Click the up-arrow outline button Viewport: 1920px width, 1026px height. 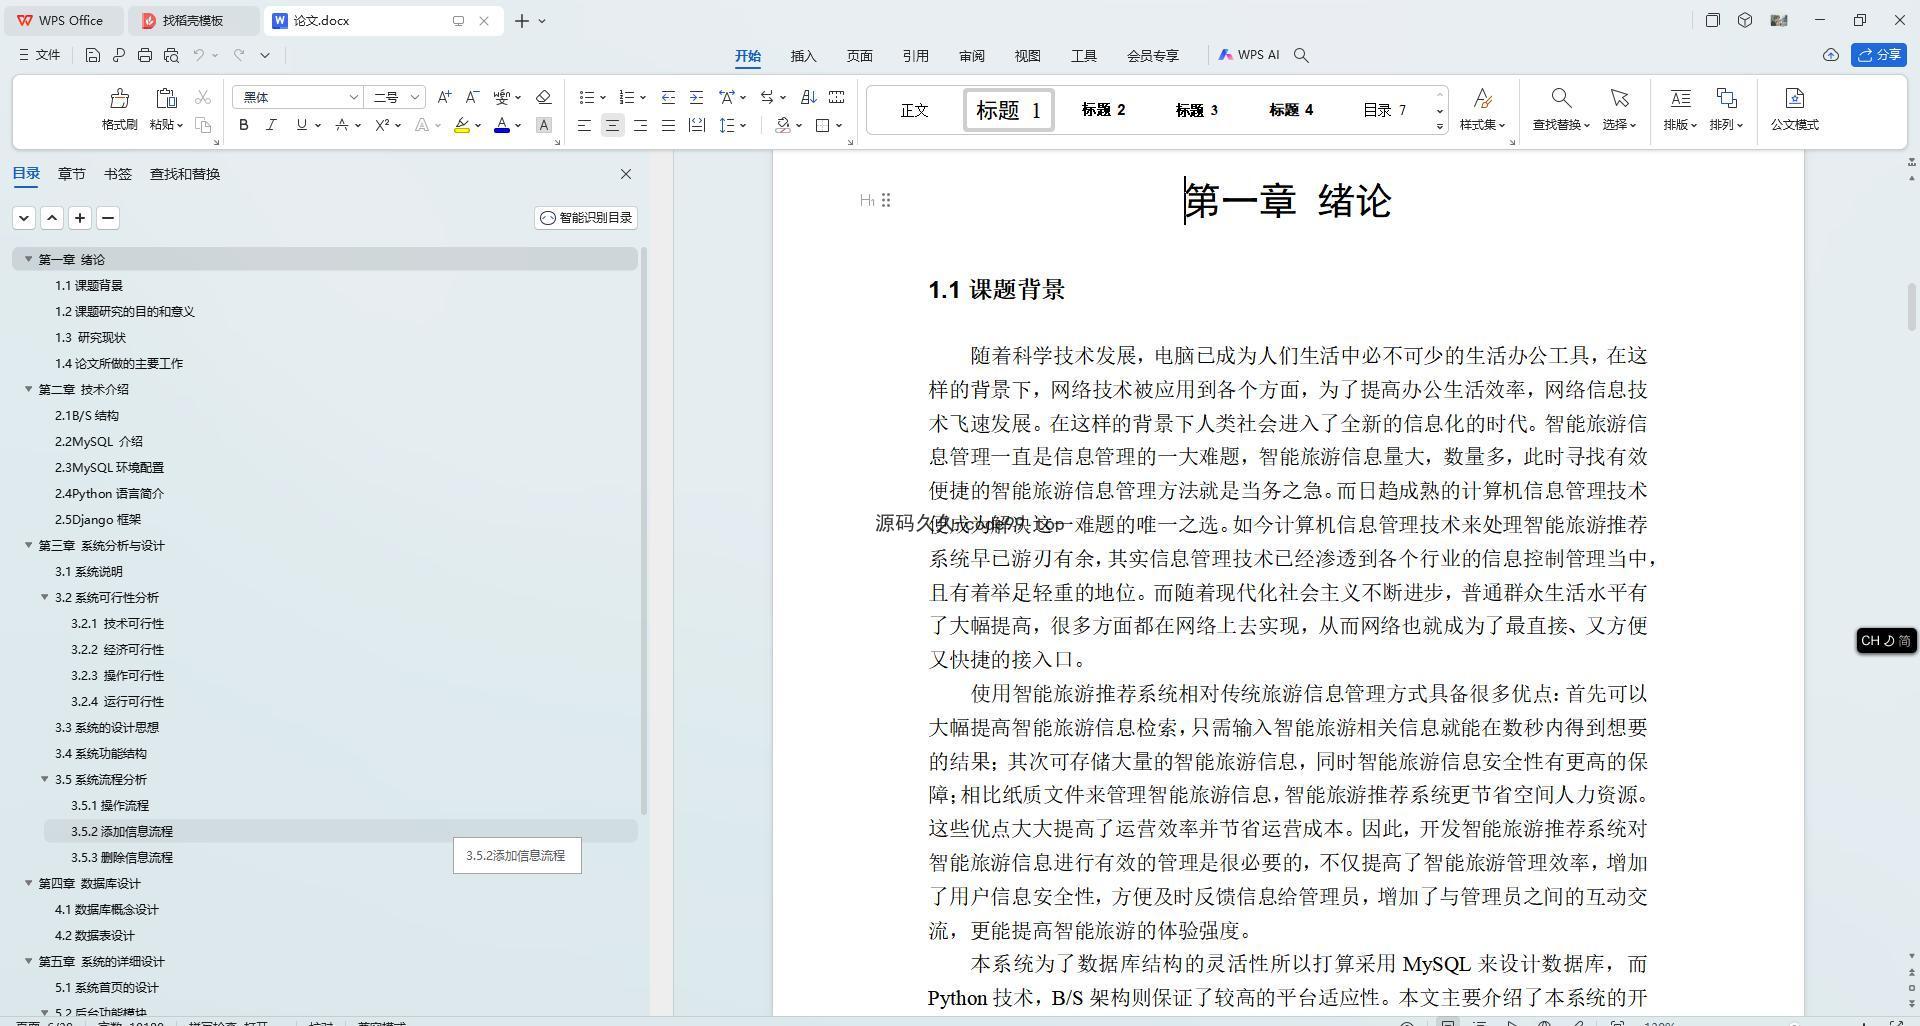[52, 218]
